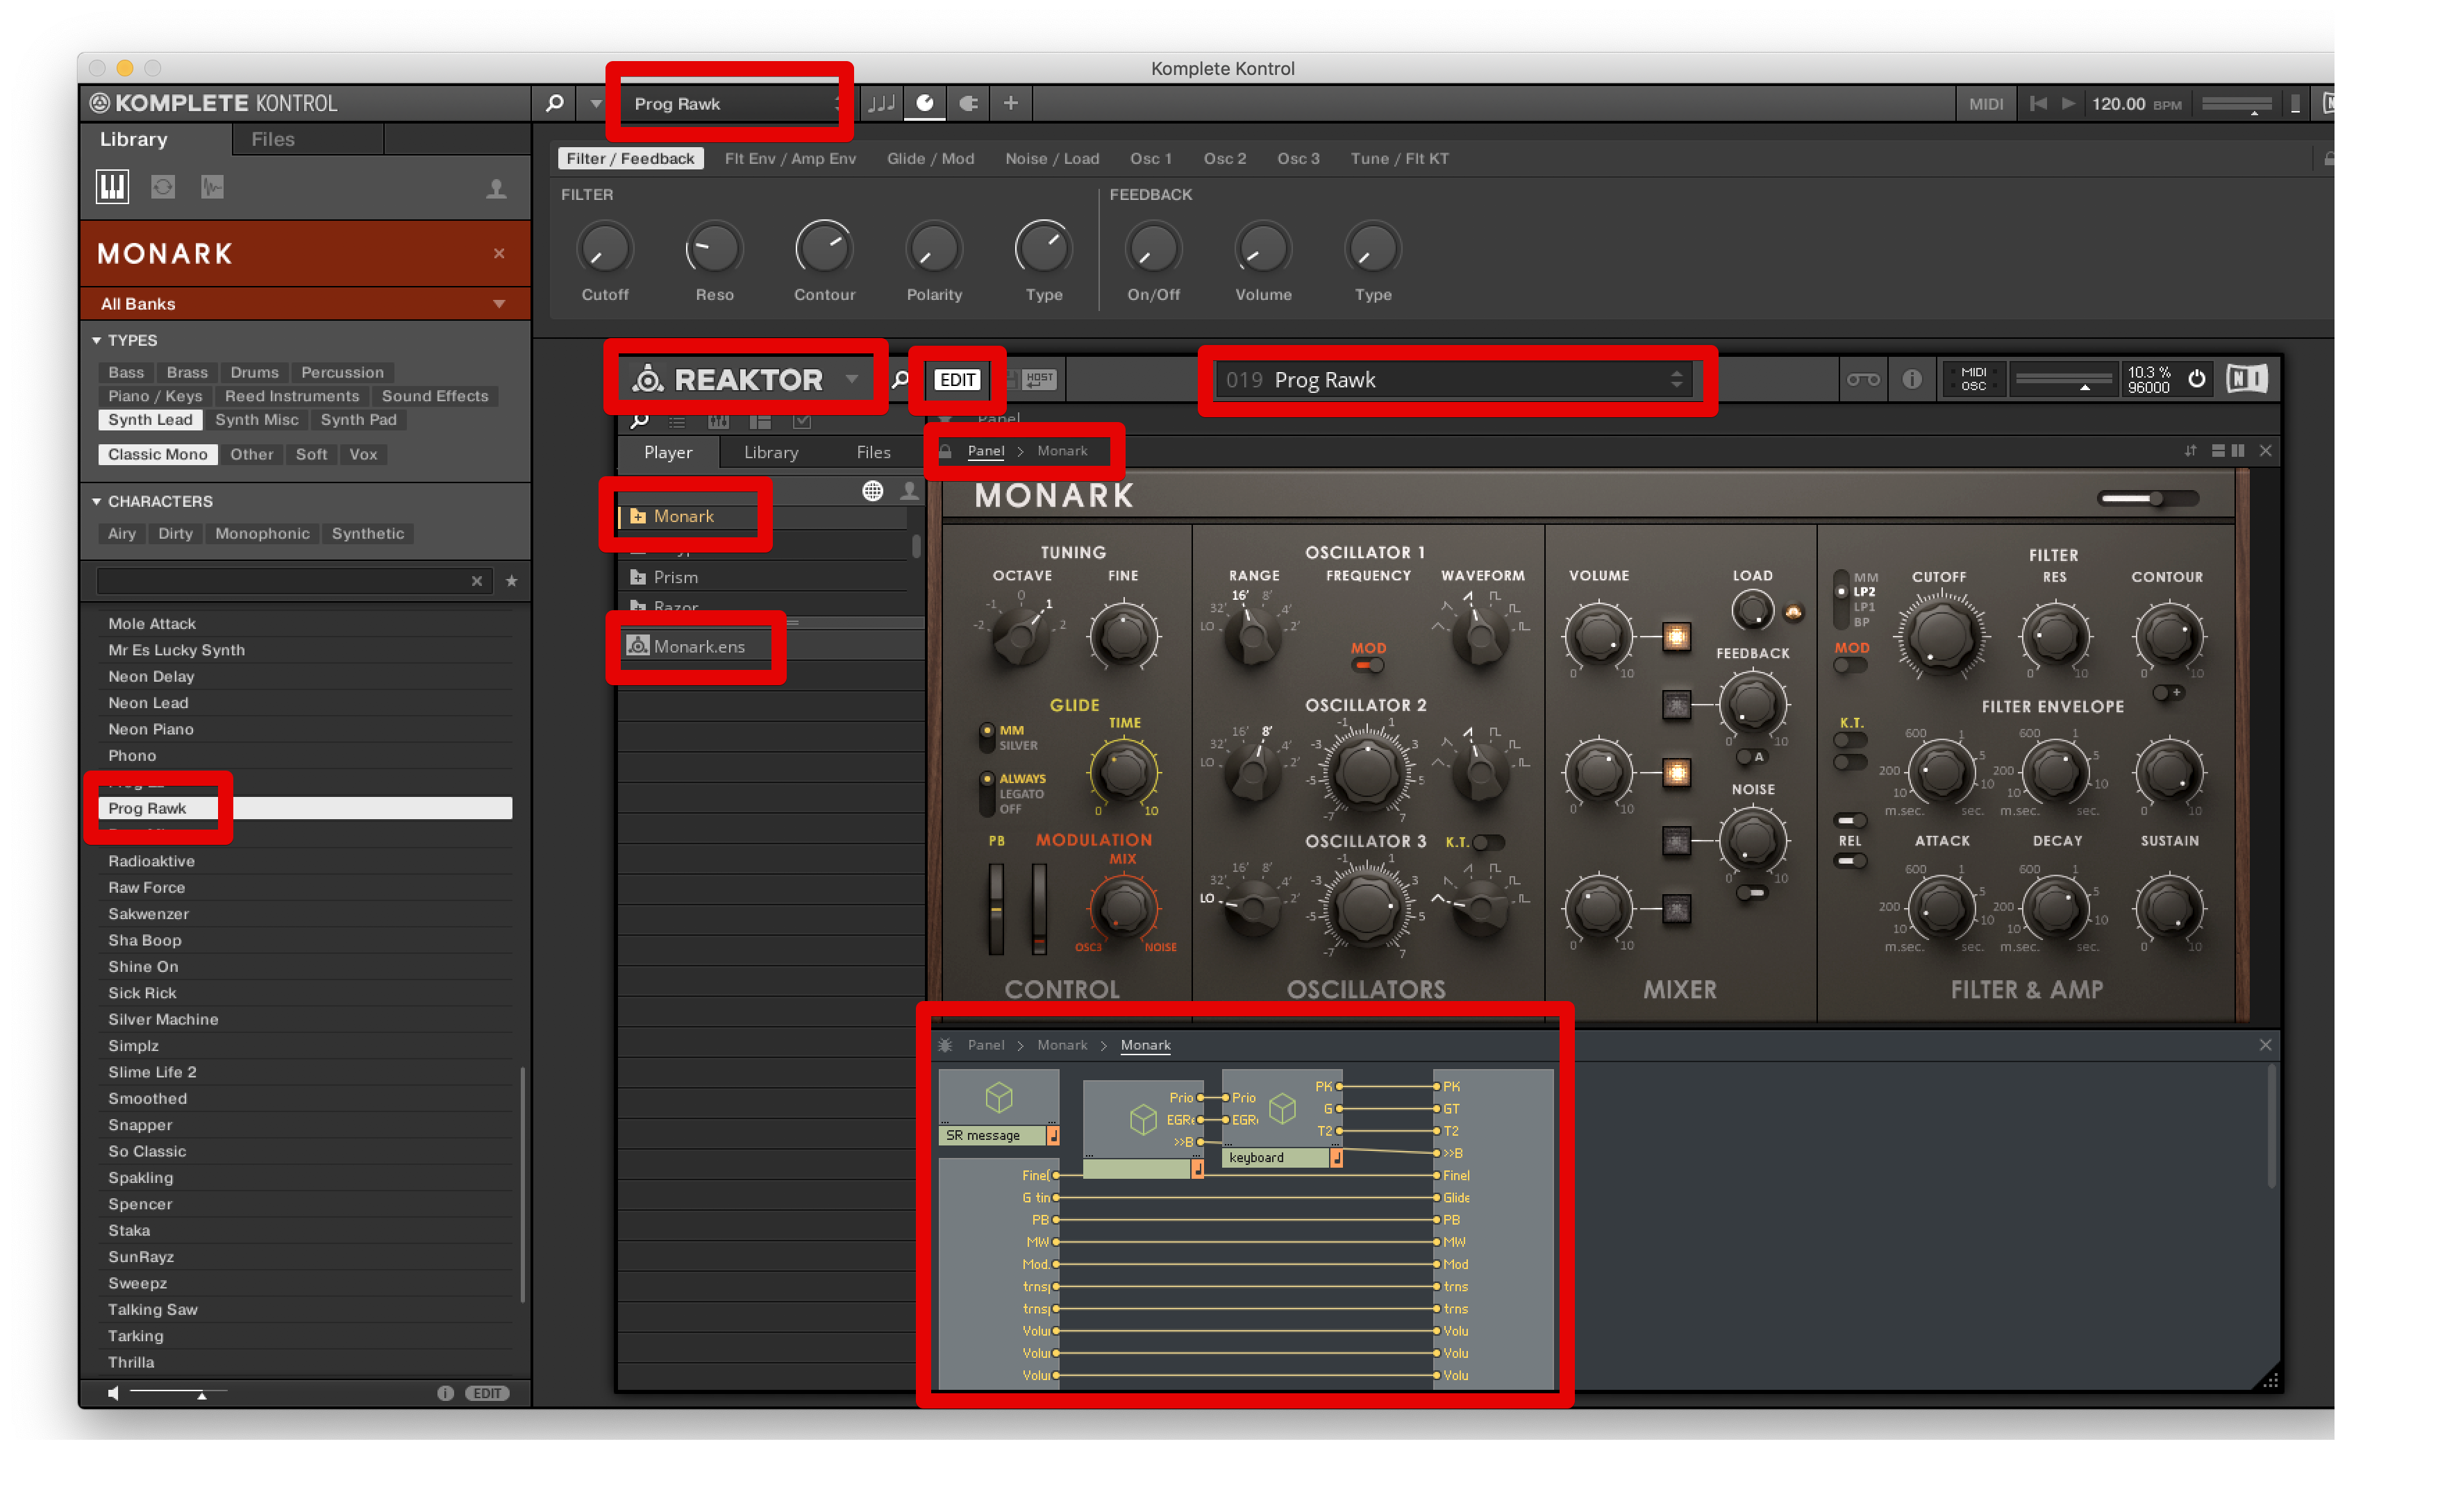Open the Library tab in Reaktor sidebar

(x=770, y=452)
